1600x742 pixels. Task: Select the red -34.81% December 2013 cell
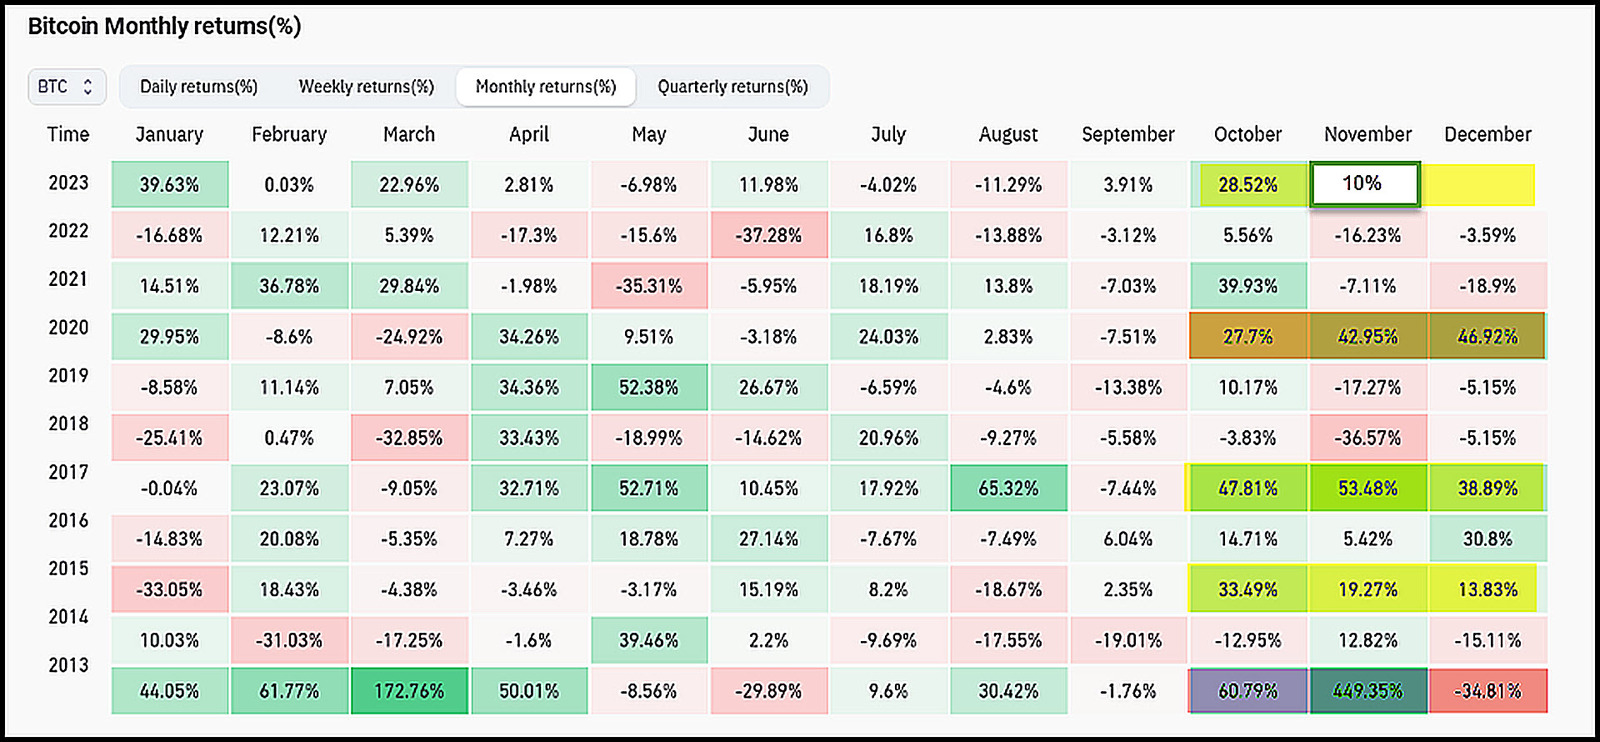(1487, 691)
